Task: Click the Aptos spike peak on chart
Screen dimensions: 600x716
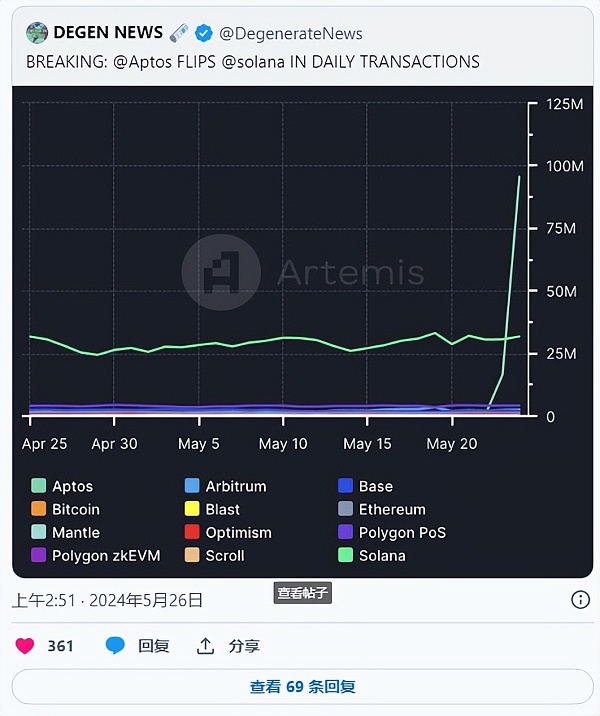Action: (519, 177)
